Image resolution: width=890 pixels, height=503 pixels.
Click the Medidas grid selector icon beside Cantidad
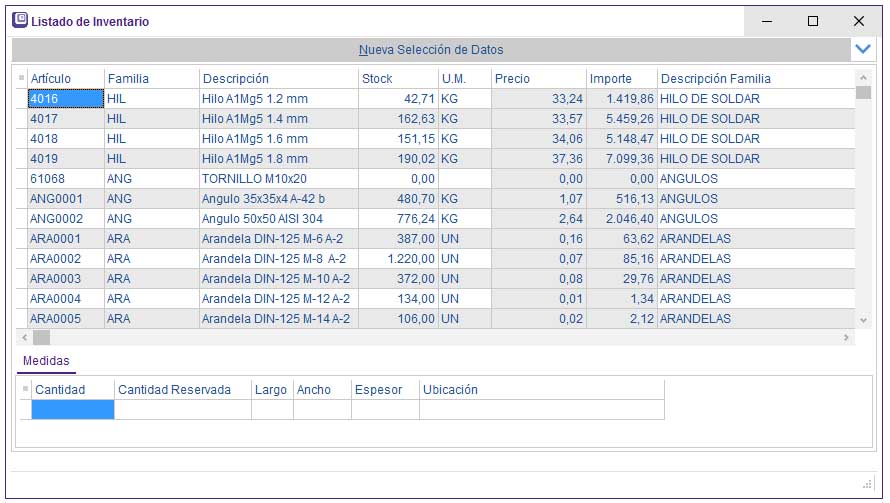[26, 389]
